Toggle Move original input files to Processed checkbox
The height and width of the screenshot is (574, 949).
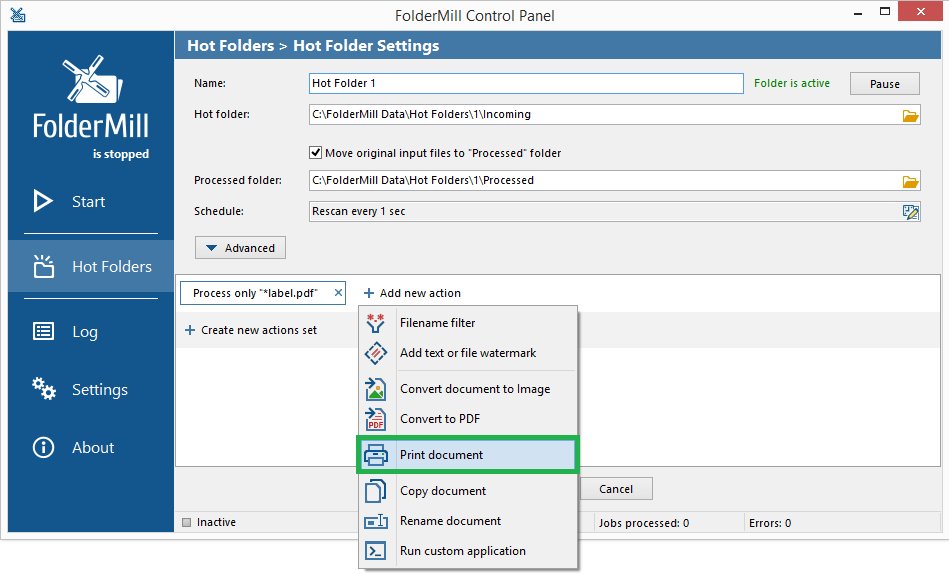point(315,153)
